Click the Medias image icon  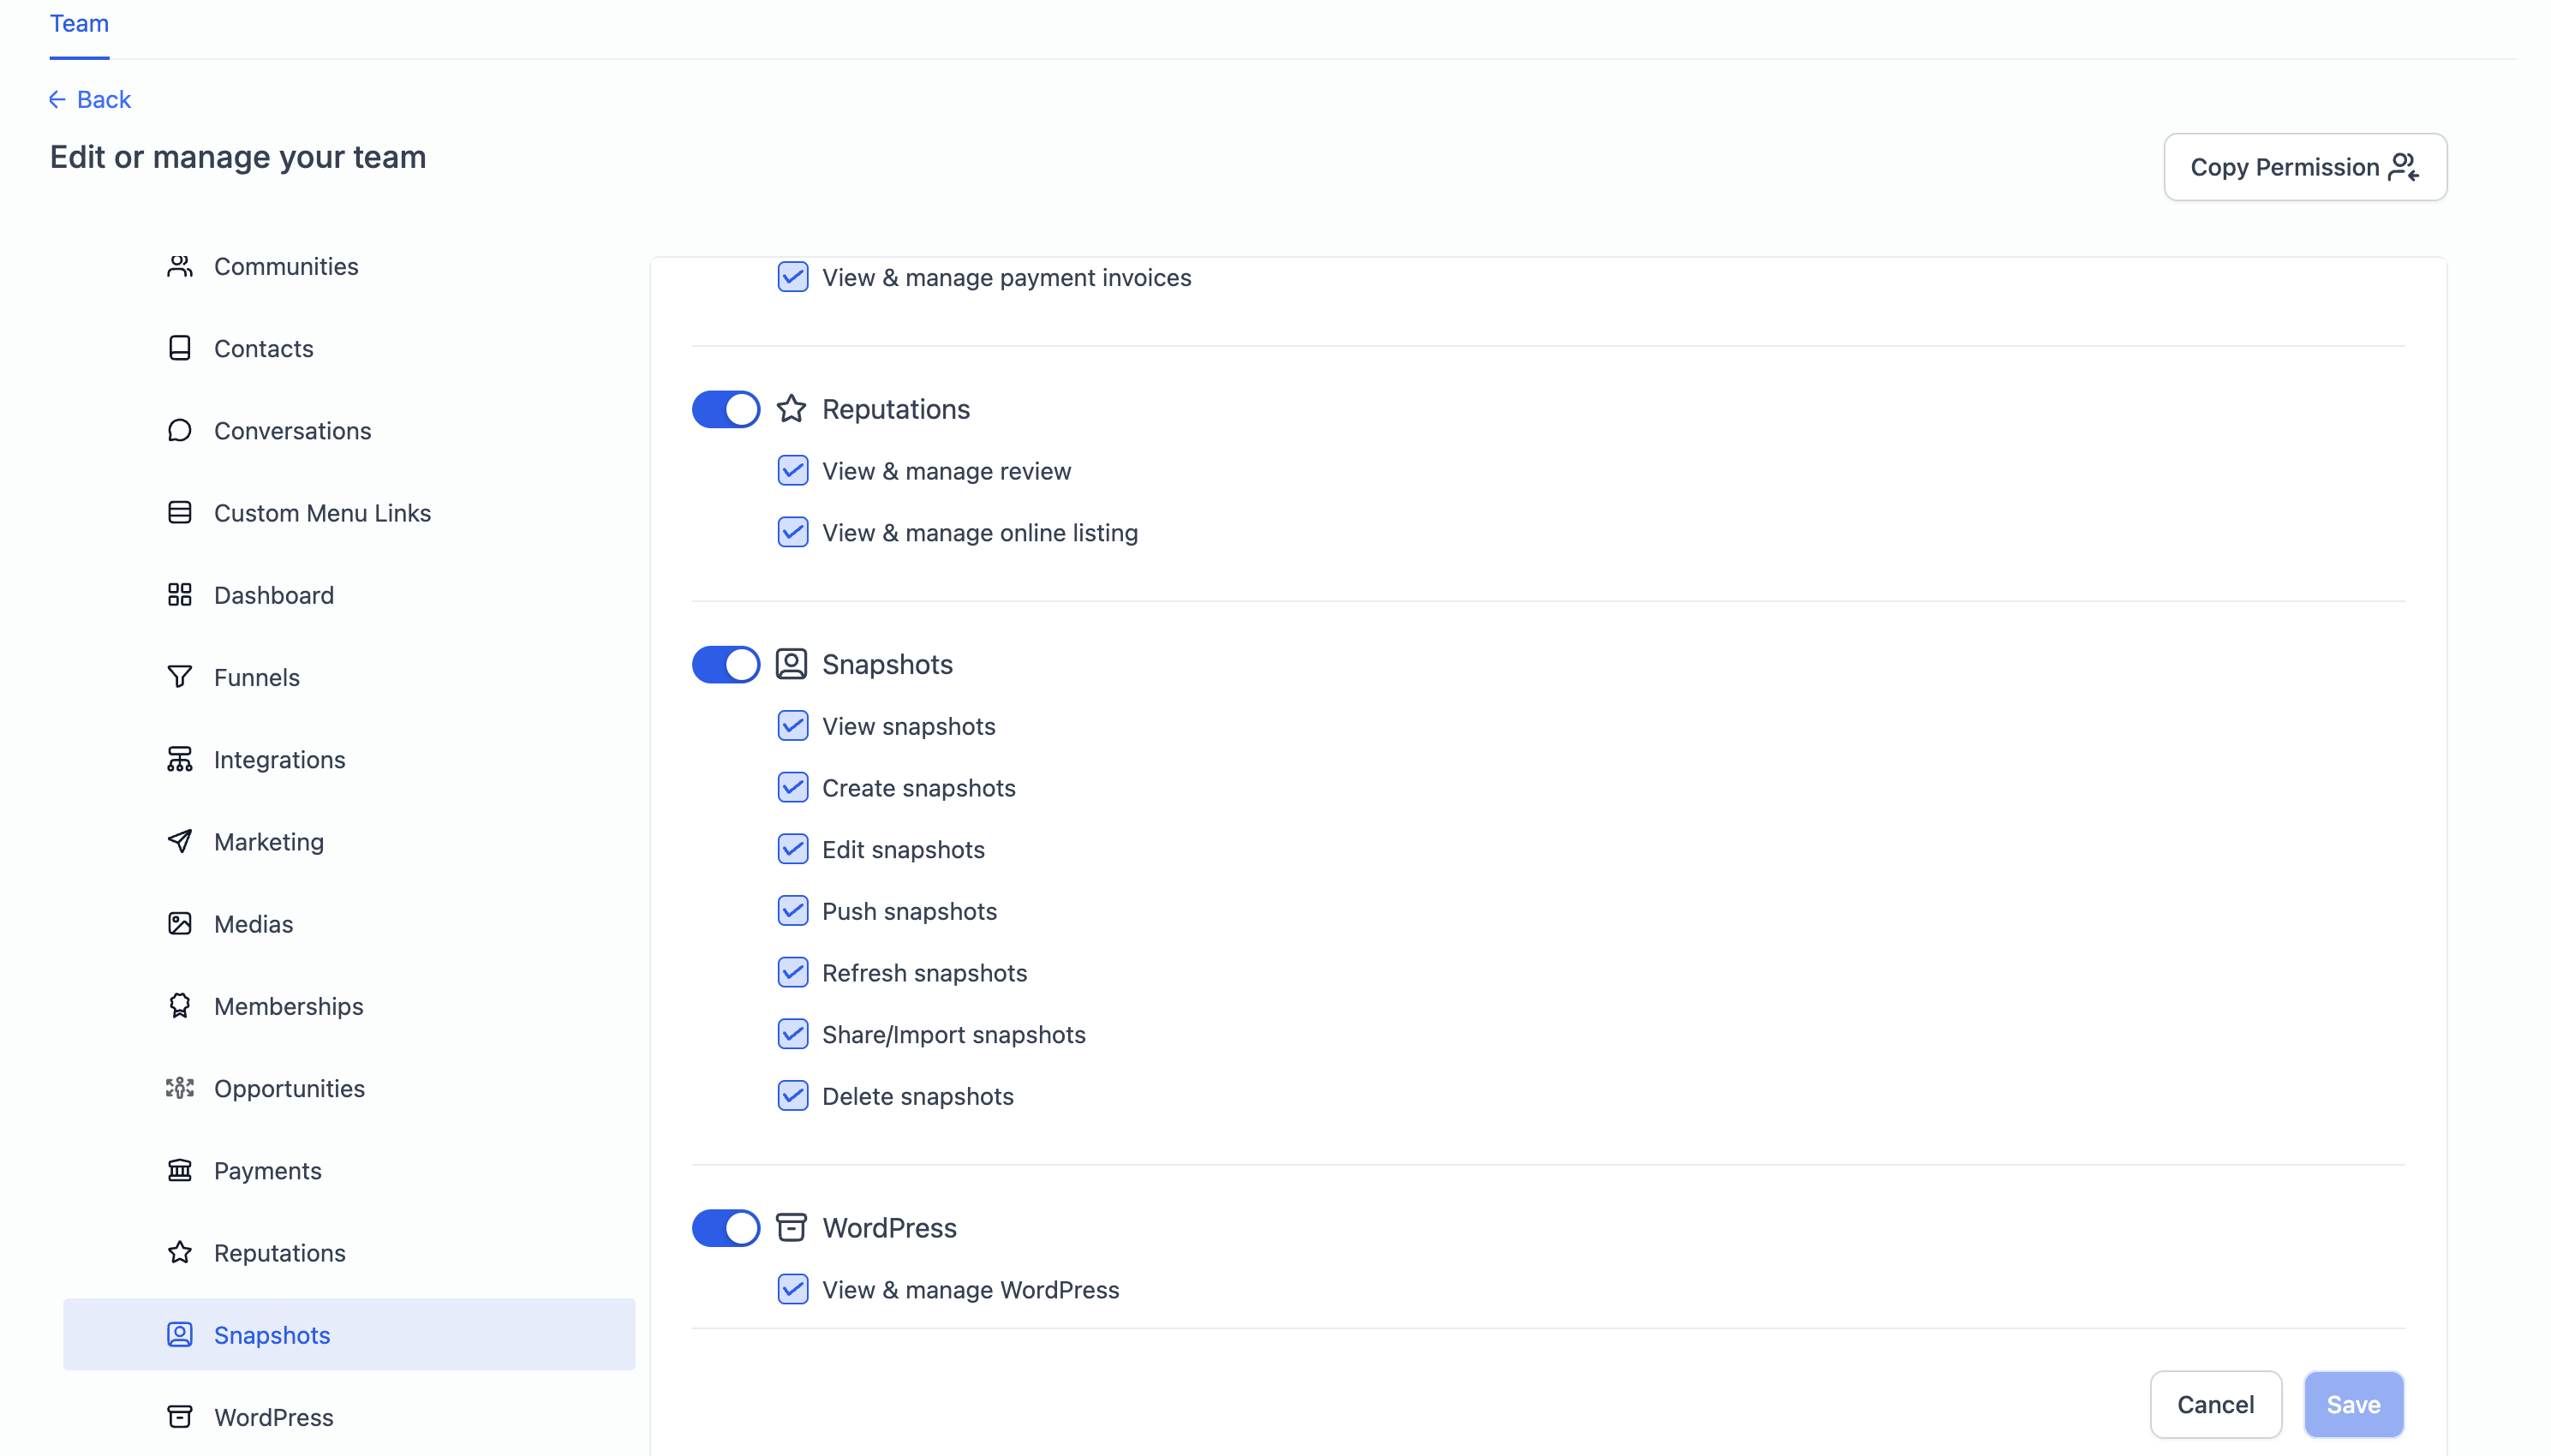click(x=179, y=923)
